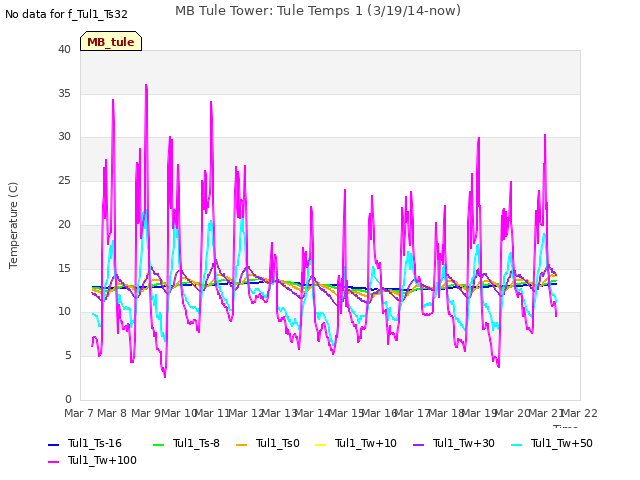This screenshot has height=480, width=640.
Task: Select the Tul1_Ts-8 legend label
Action: (196, 443)
